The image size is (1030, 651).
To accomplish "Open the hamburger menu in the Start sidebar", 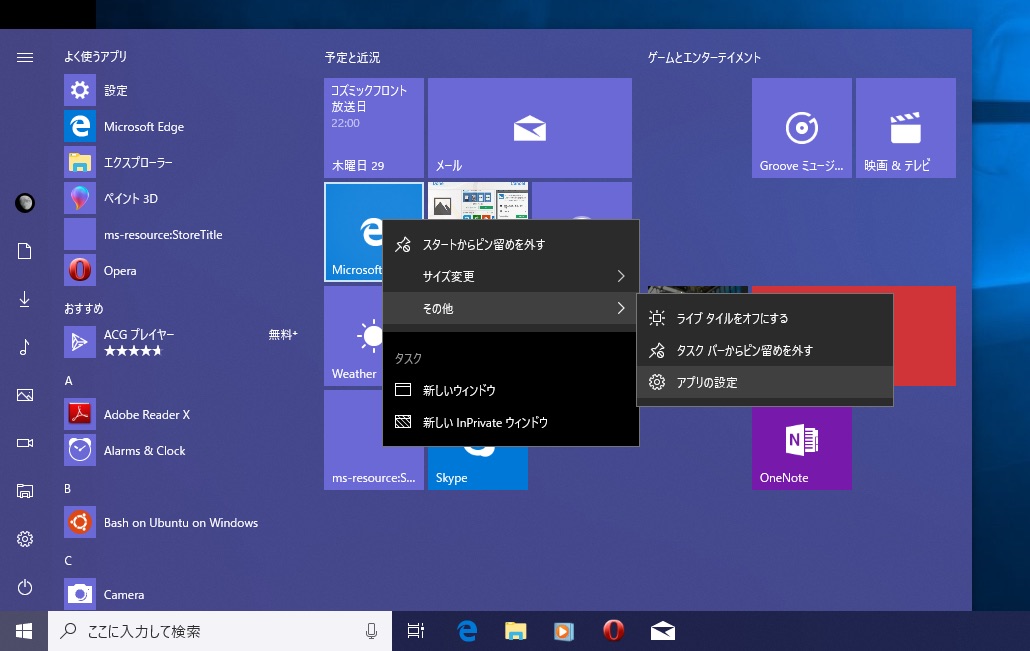I will 25,58.
